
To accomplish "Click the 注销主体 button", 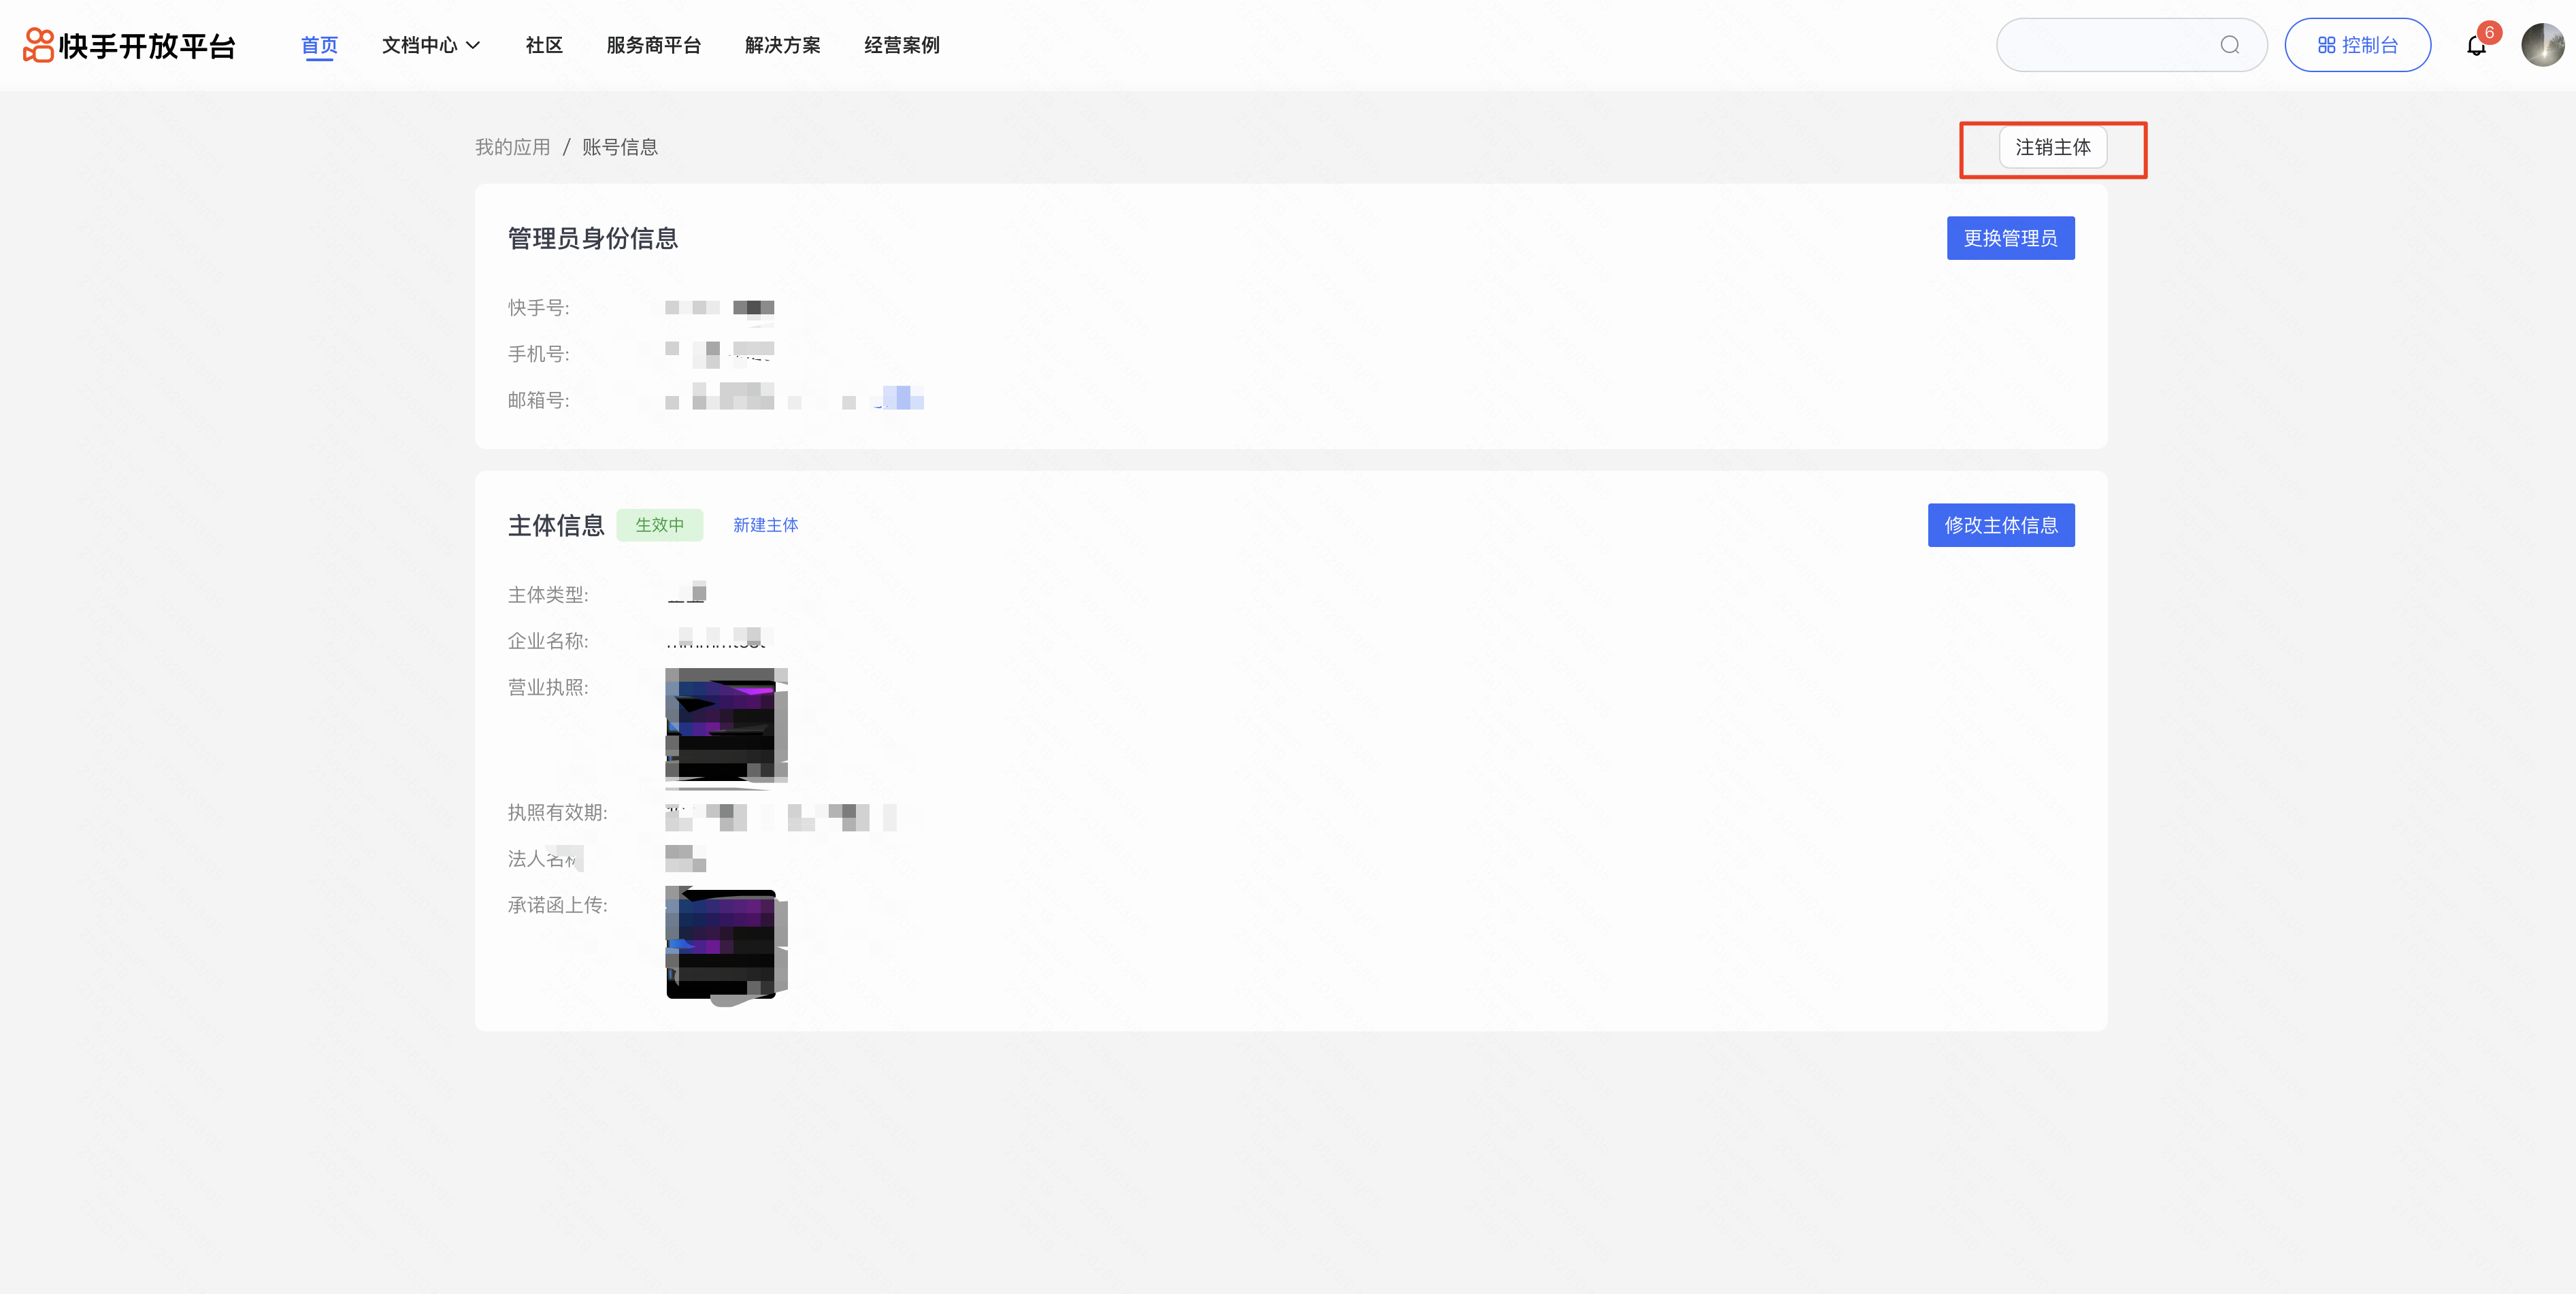I will [x=2052, y=148].
